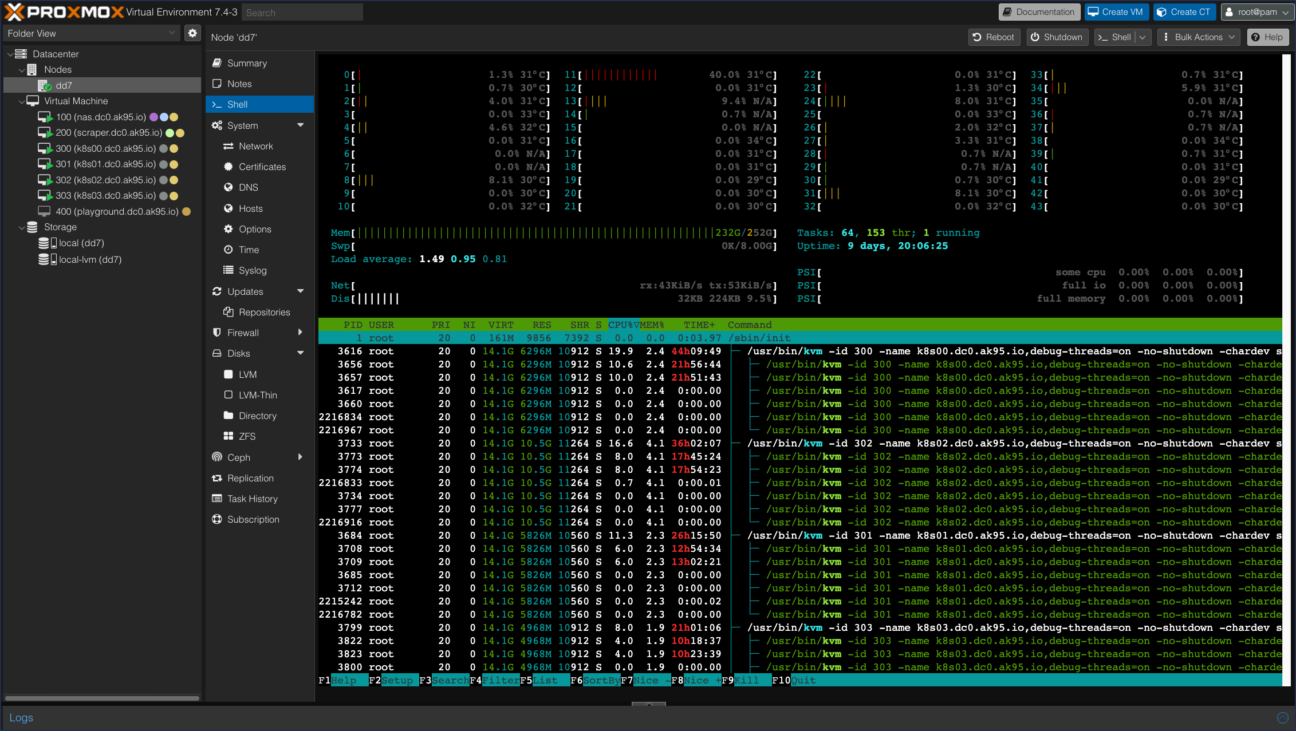Collapse the Storage tree folder
Screen dimensions: 1296x731
pyautogui.click(x=20, y=227)
